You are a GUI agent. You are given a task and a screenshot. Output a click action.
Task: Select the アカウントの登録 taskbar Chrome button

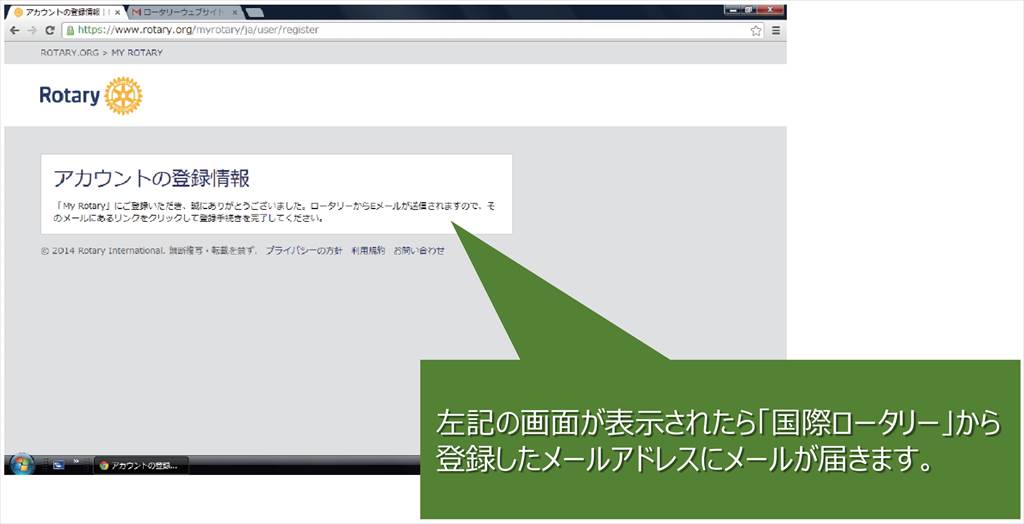tap(141, 466)
